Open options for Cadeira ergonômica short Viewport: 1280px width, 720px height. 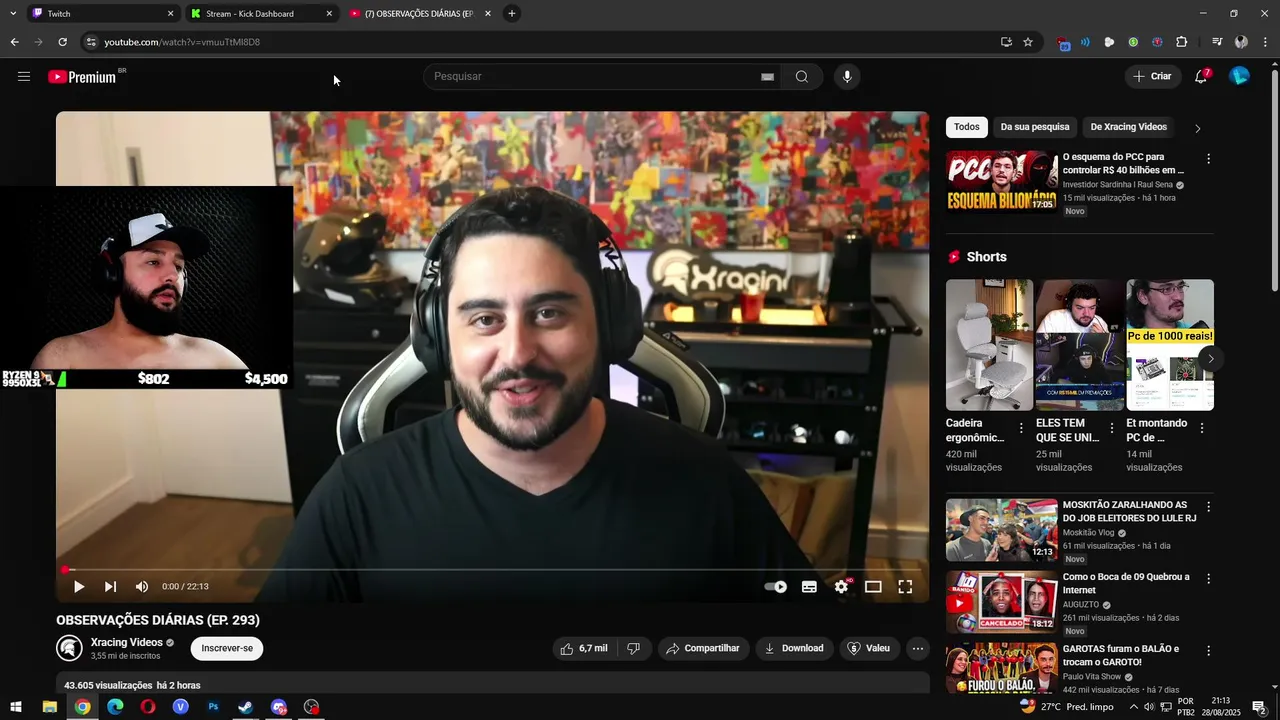point(1021,428)
